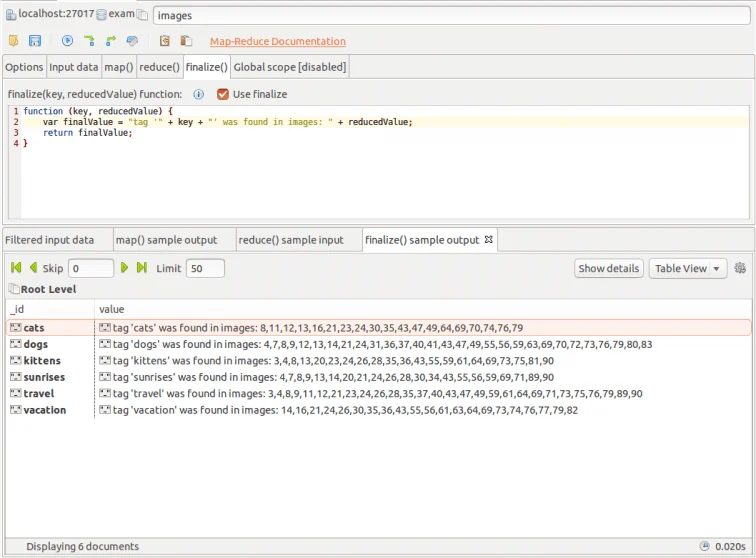756x558 pixels.
Task: Click the value cell for tag 'kittens'
Action: [423, 361]
